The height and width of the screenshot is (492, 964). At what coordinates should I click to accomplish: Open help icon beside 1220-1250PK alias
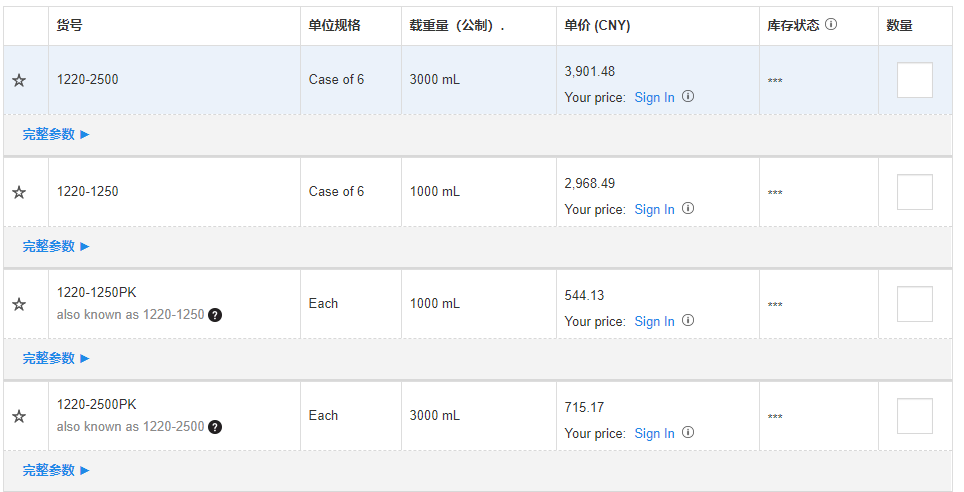pos(215,315)
